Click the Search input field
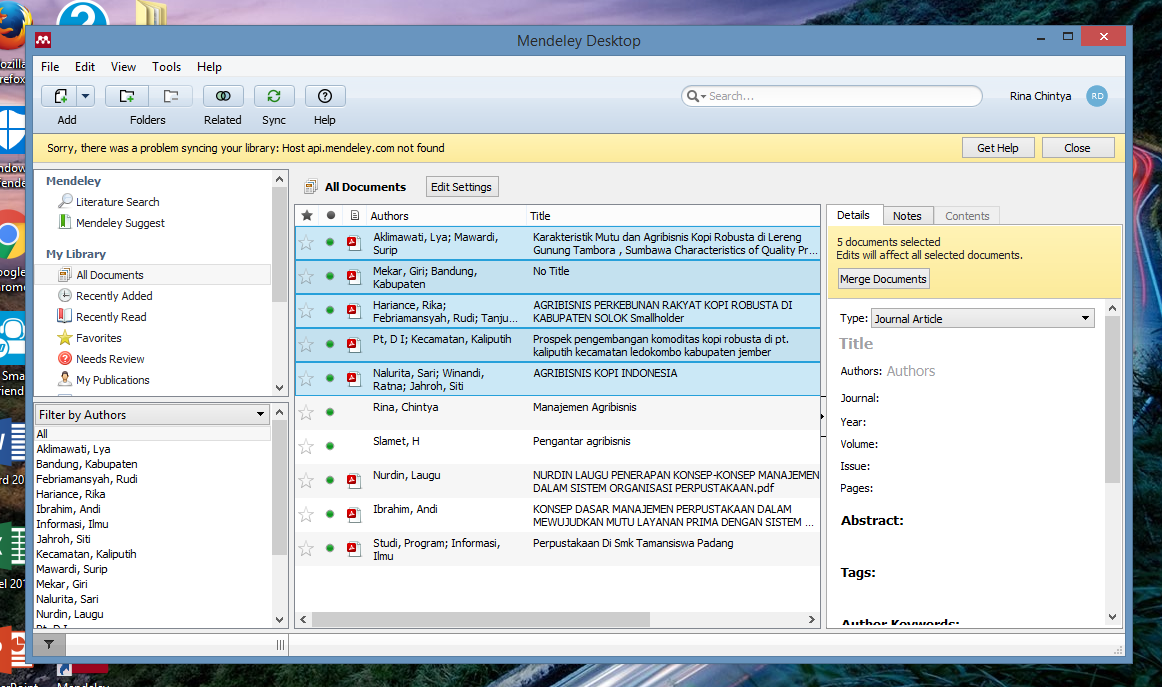 point(831,96)
